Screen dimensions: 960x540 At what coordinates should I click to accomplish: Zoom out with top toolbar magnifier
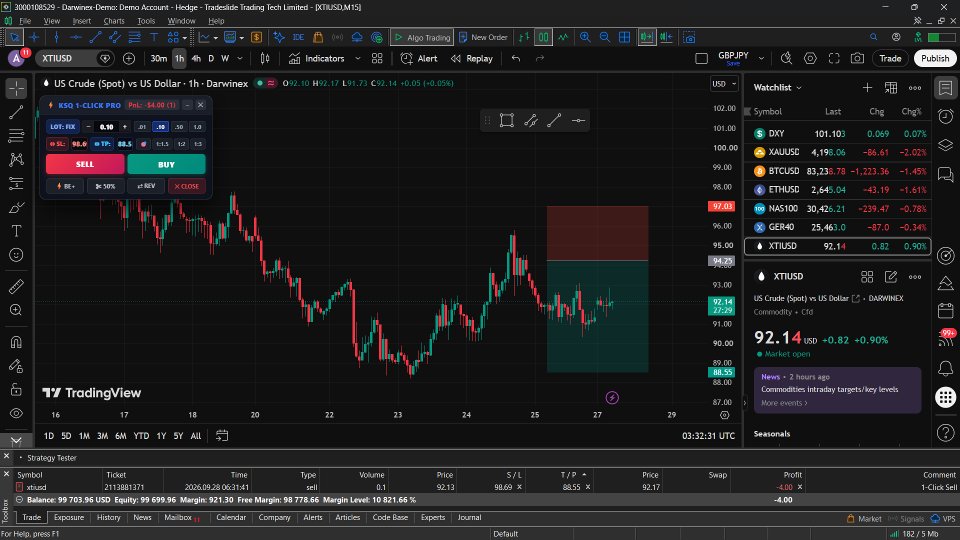605,37
